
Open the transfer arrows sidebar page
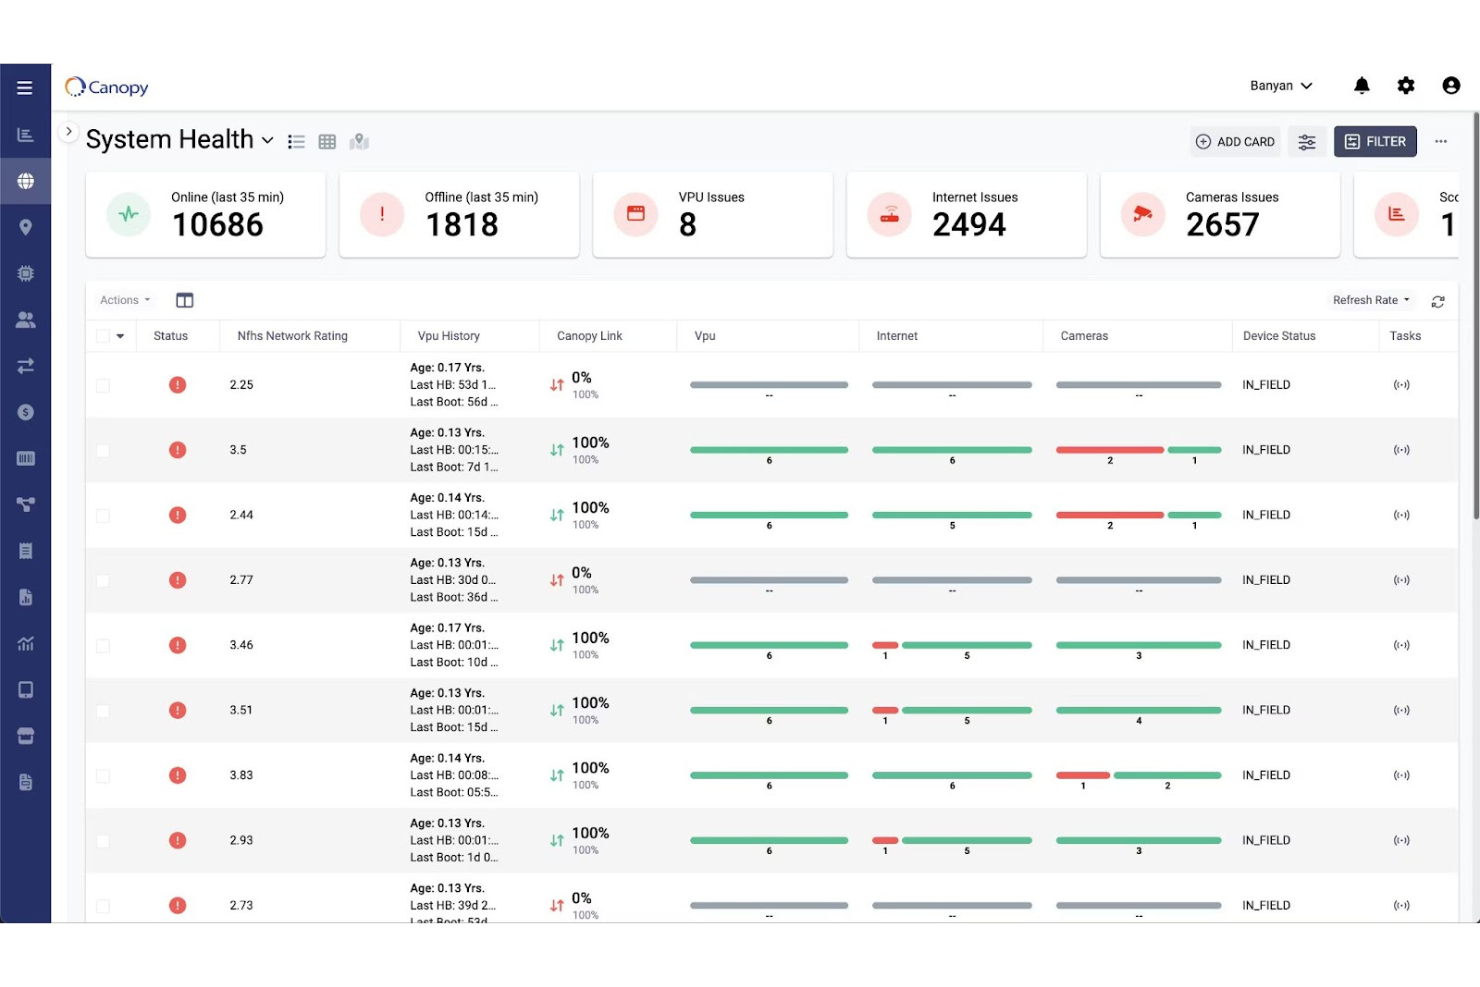(x=26, y=366)
